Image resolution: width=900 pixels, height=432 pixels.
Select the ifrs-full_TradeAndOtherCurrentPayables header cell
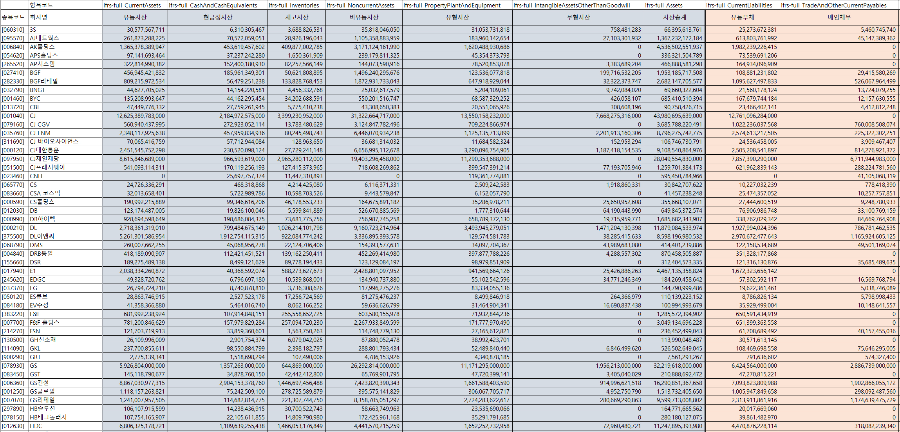840,5
